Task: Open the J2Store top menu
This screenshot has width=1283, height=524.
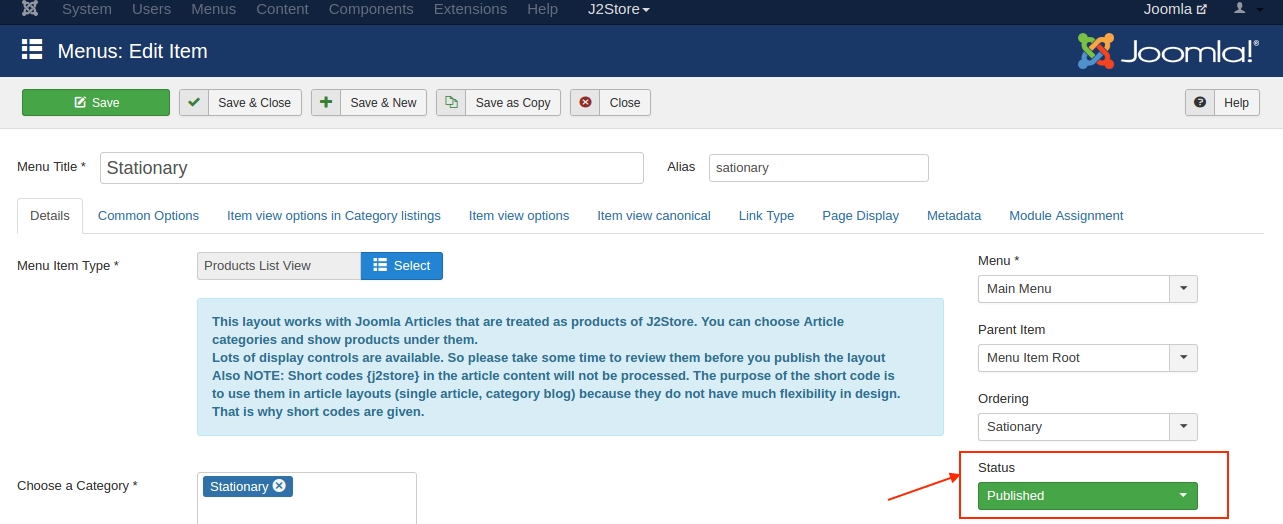Action: 618,9
